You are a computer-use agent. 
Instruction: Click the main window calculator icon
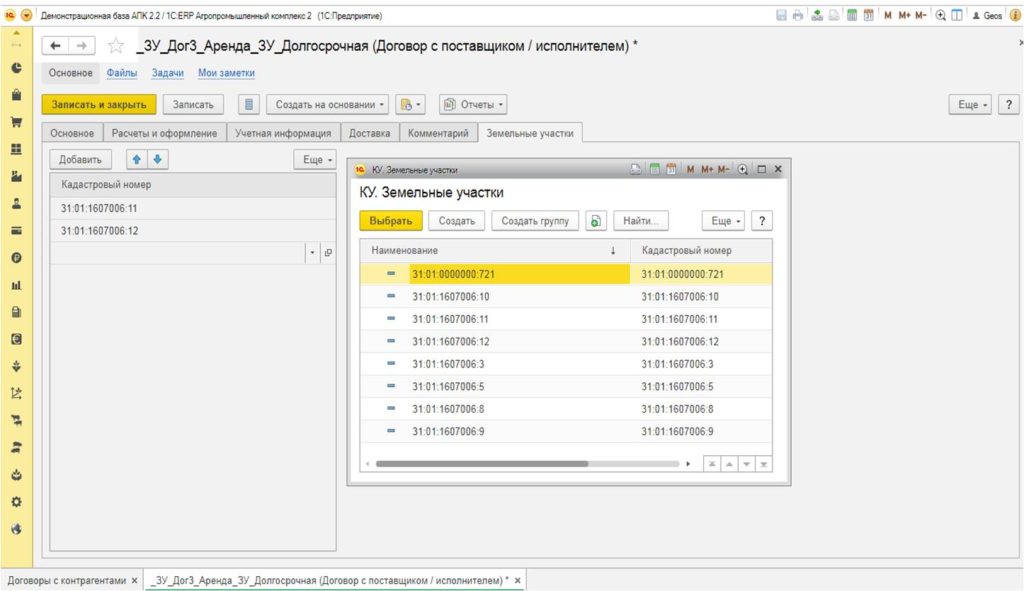click(852, 15)
